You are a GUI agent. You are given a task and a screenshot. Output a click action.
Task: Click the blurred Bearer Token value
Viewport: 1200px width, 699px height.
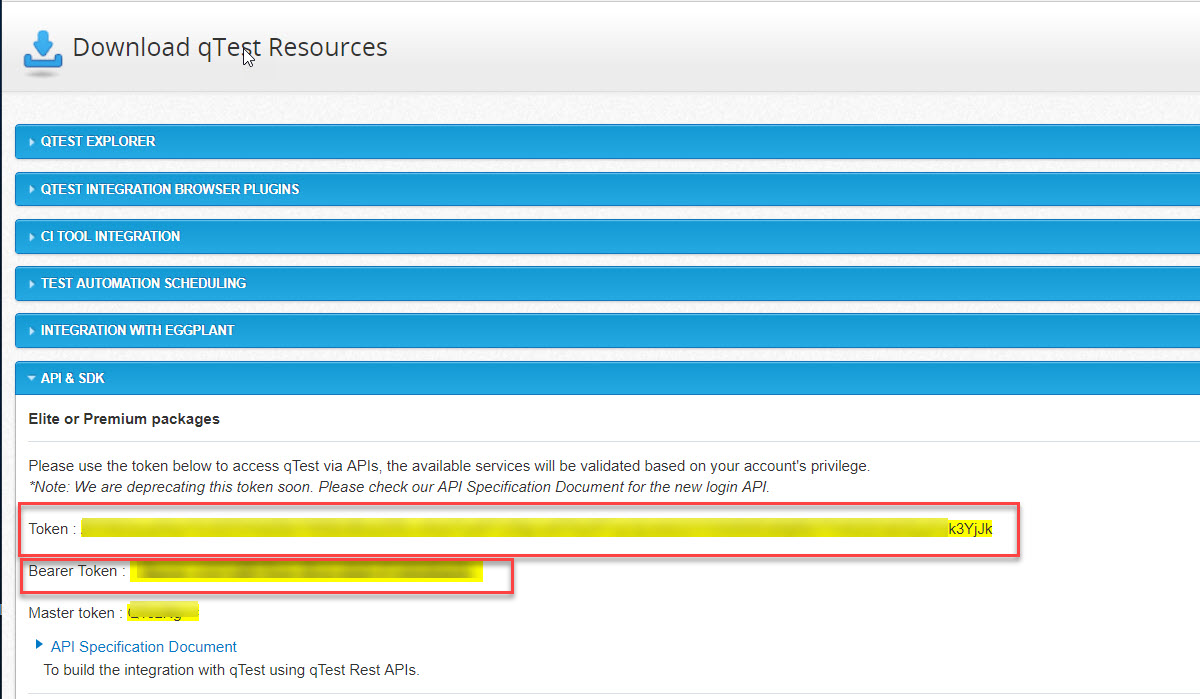click(307, 571)
